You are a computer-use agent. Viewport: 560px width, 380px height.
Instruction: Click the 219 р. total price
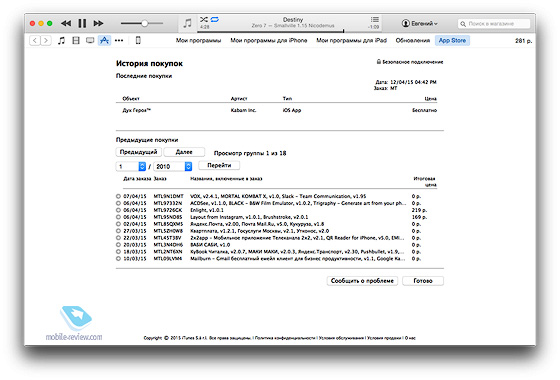tap(419, 210)
